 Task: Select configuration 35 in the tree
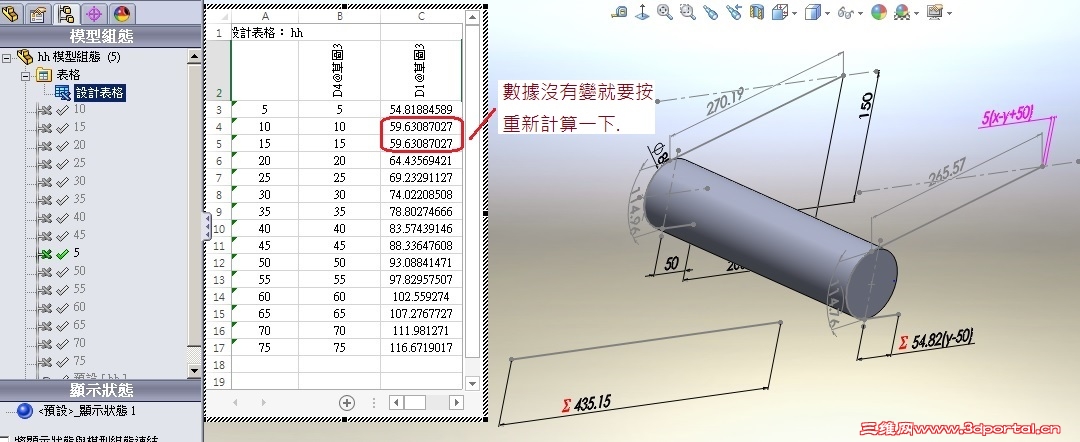[x=79, y=198]
